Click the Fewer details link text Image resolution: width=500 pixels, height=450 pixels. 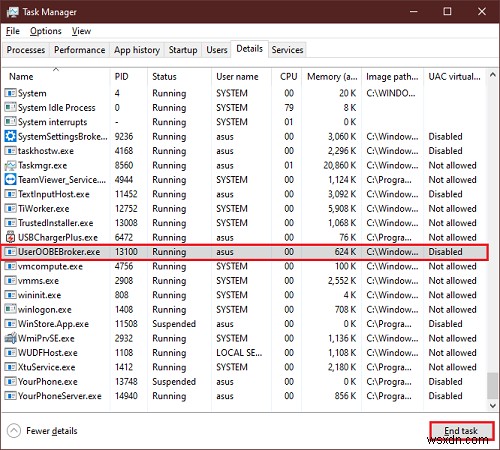[52, 431]
